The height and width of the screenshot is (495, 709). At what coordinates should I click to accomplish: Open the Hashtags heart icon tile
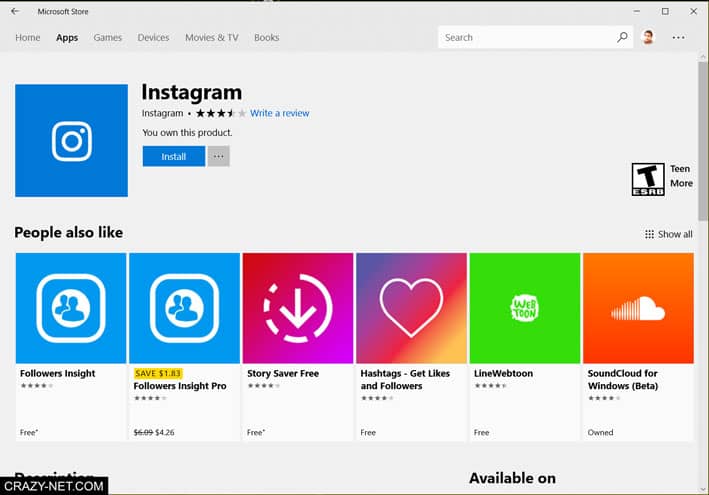[411, 308]
